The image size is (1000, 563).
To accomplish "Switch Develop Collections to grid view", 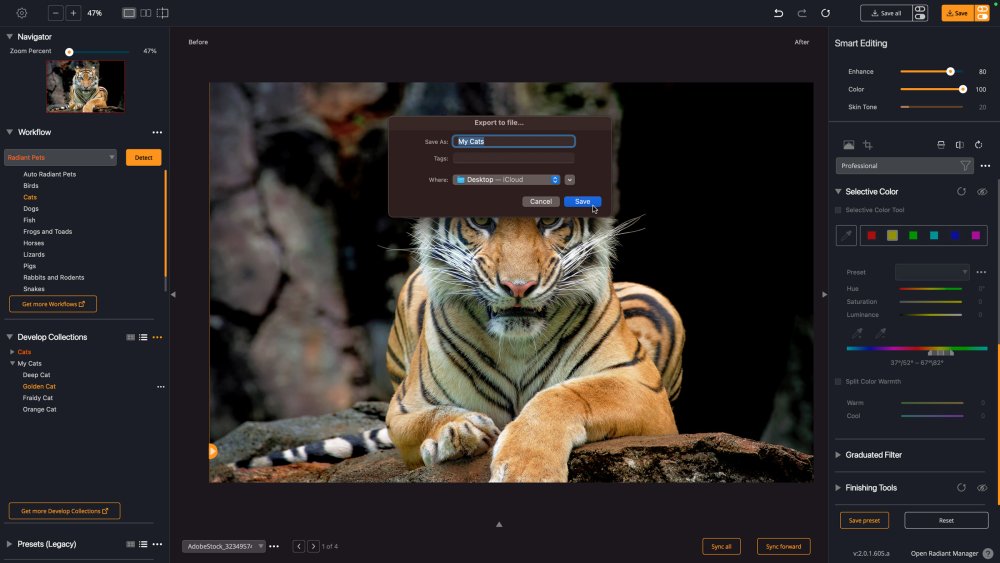I will (131, 337).
